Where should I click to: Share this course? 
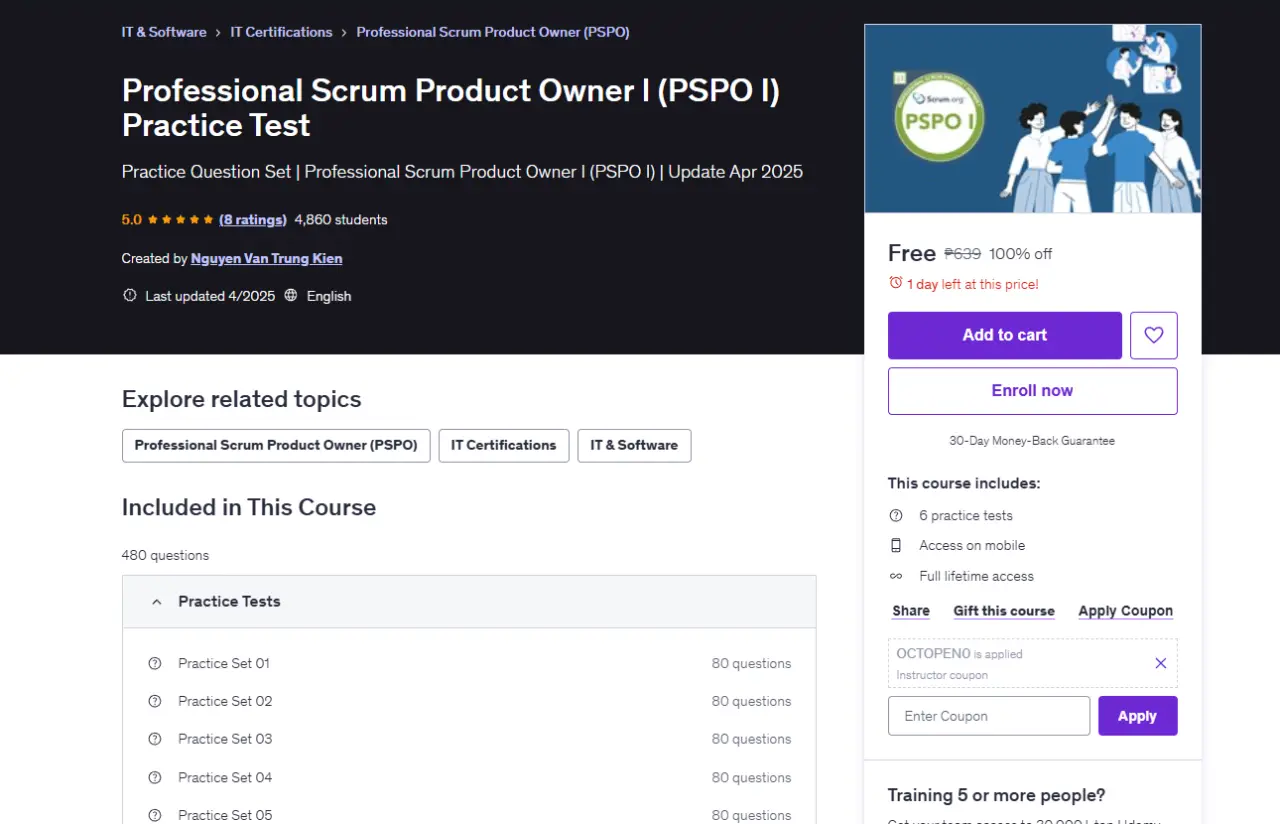pos(911,611)
